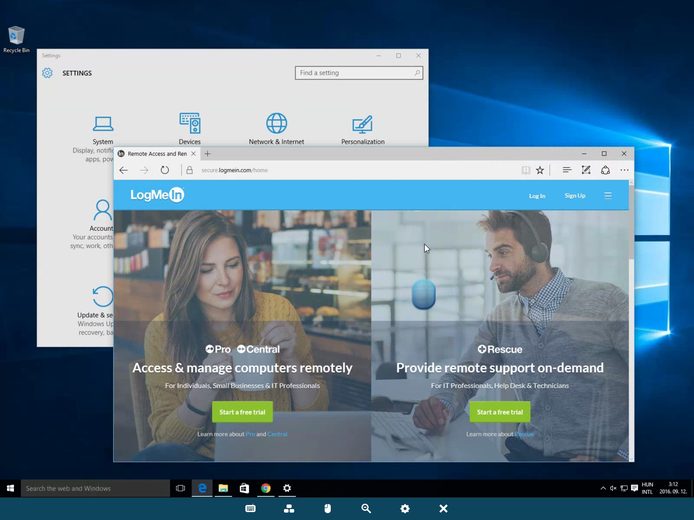Click the Settings gear in the taskbar
This screenshot has width=694, height=520.
(x=287, y=488)
